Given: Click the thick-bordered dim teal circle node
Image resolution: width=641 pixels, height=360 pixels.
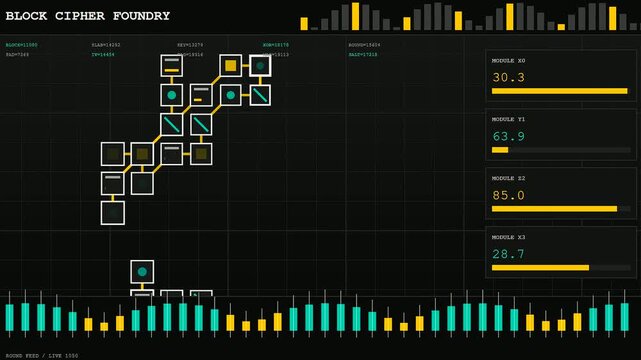Looking at the screenshot, I should click(x=260, y=65).
